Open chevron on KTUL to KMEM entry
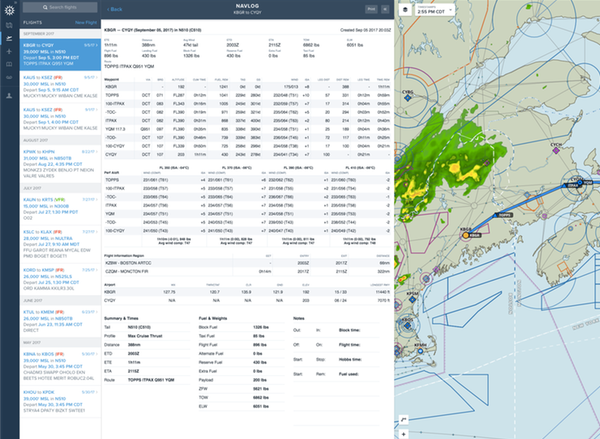 [97, 312]
